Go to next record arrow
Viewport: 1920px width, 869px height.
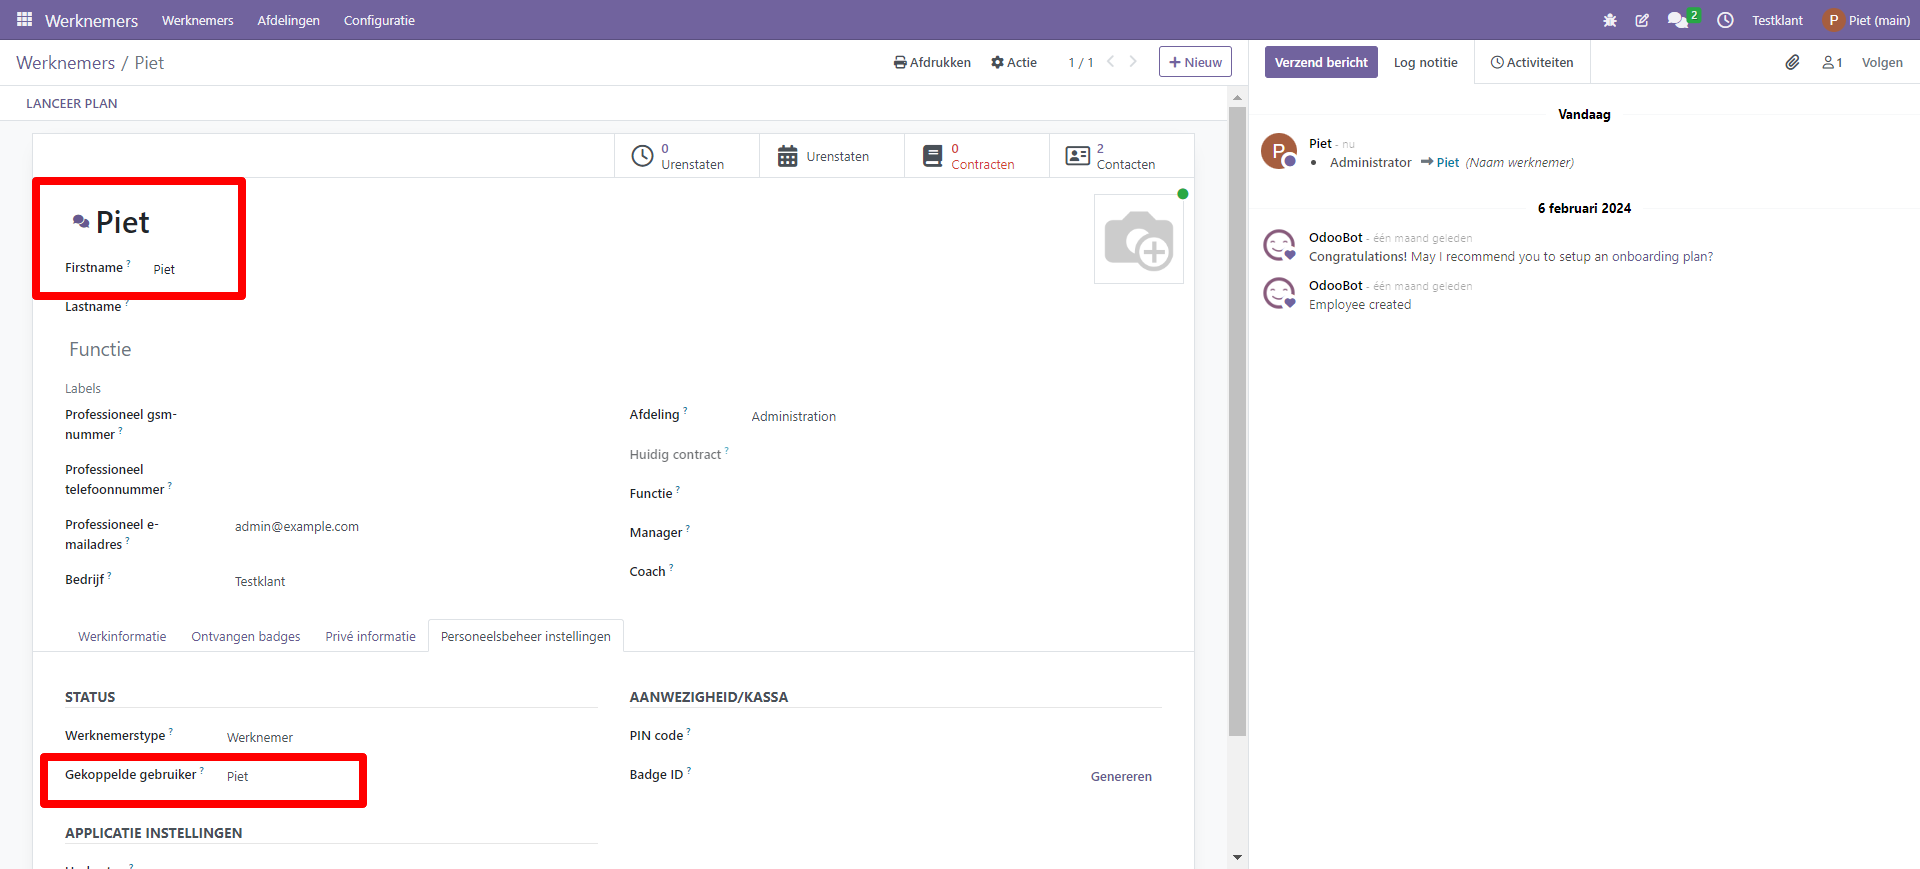click(1133, 62)
